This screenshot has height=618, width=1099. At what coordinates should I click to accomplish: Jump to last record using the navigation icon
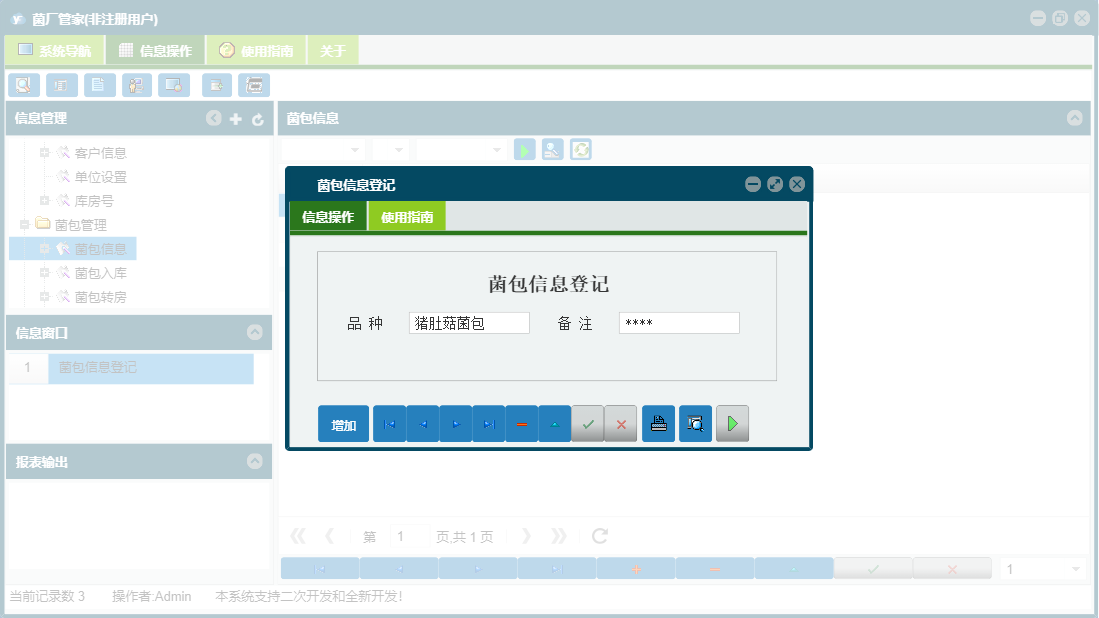pos(488,423)
